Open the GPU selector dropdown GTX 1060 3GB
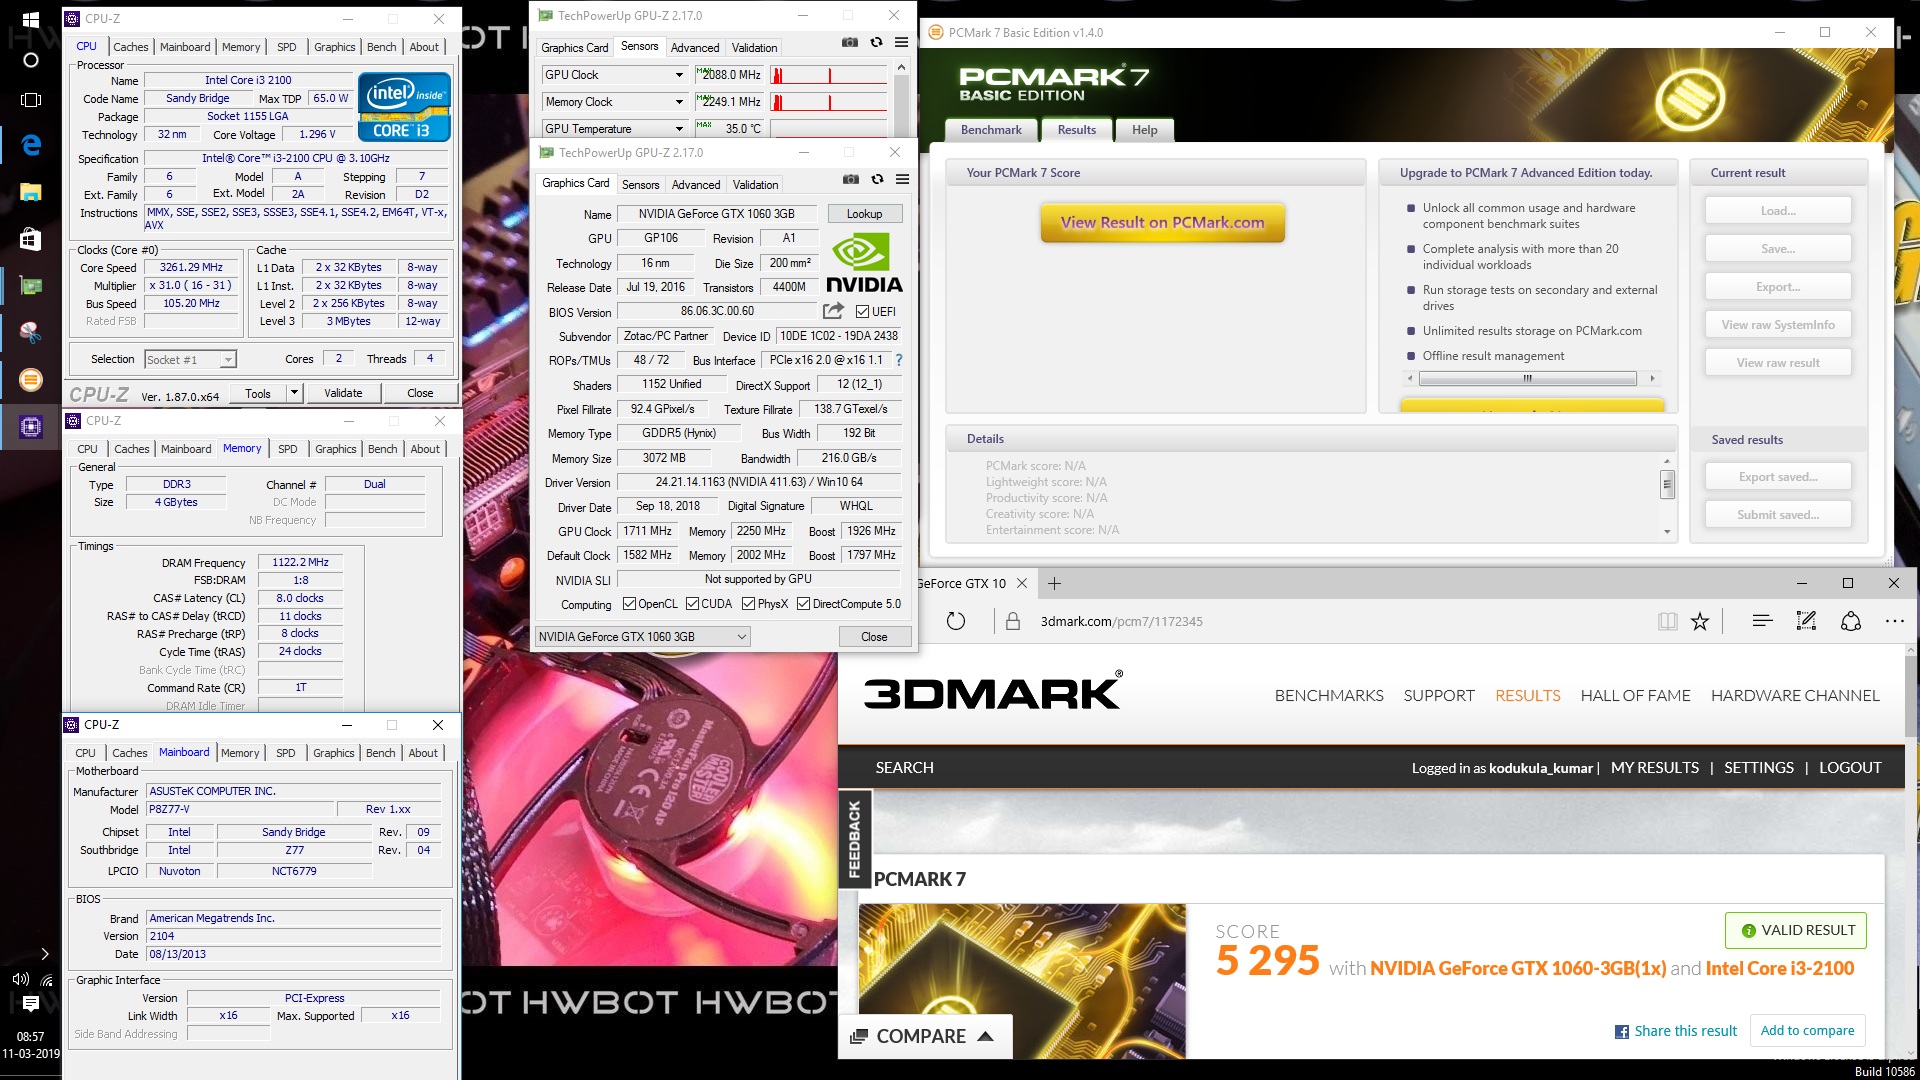1920x1080 pixels. [643, 637]
